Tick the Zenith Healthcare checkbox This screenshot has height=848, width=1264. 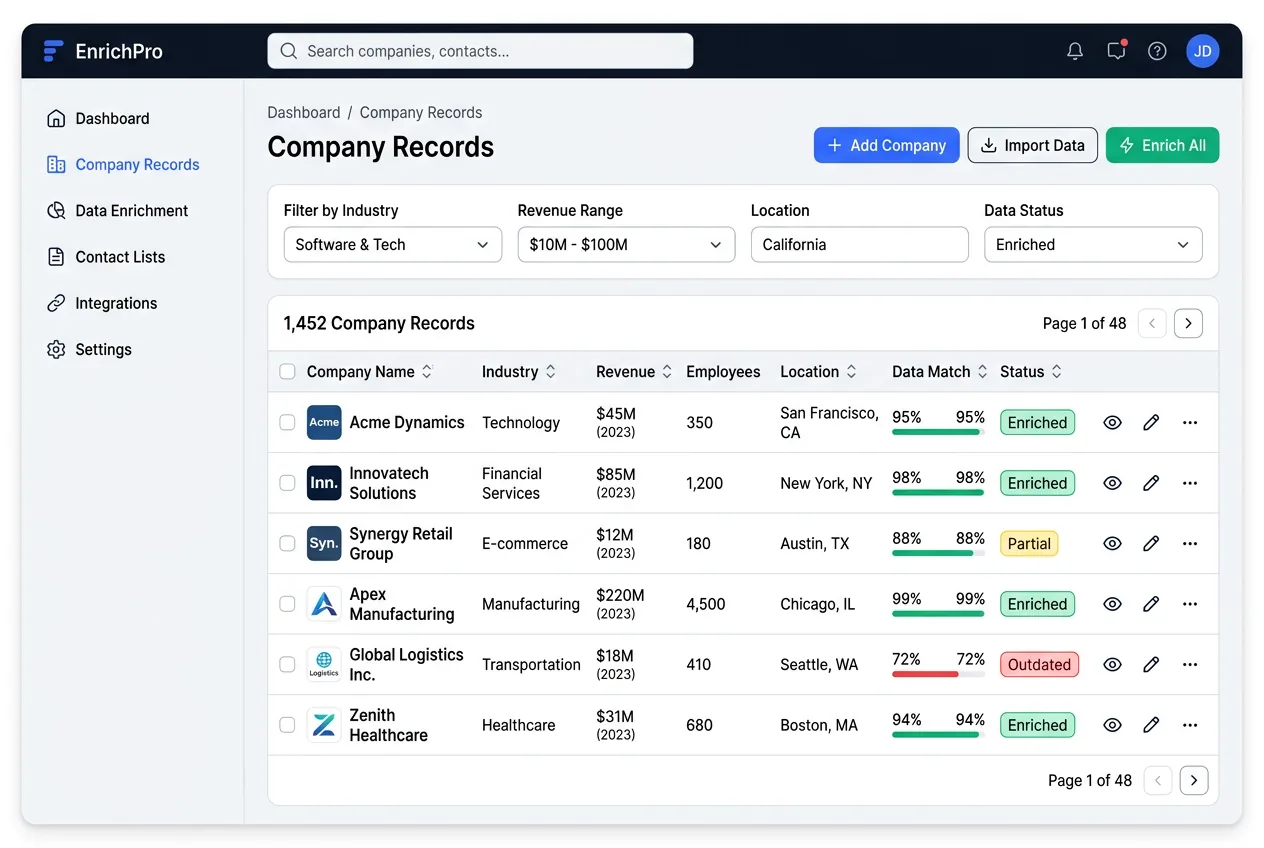287,725
